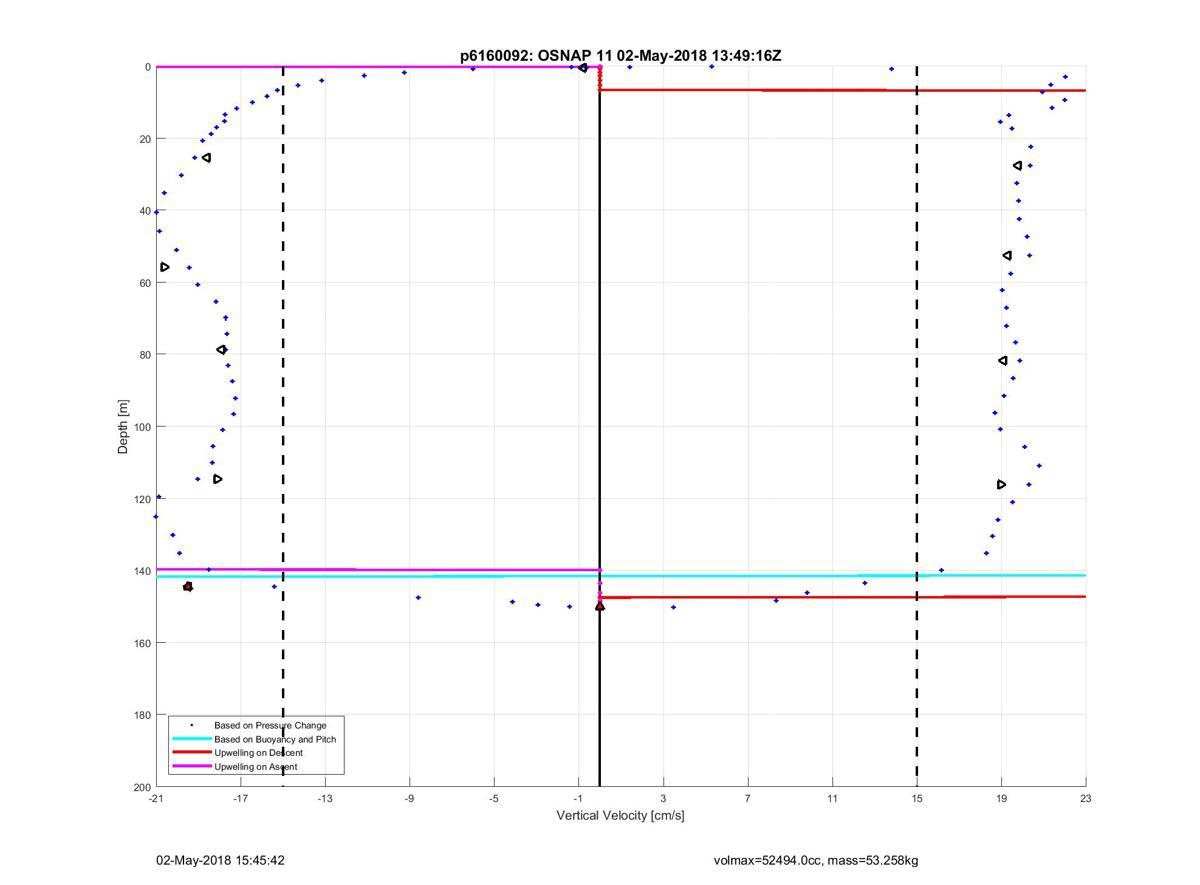Click black triangle marker at surface near -1 cm/s
The width and height of the screenshot is (1200, 885).
click(583, 68)
